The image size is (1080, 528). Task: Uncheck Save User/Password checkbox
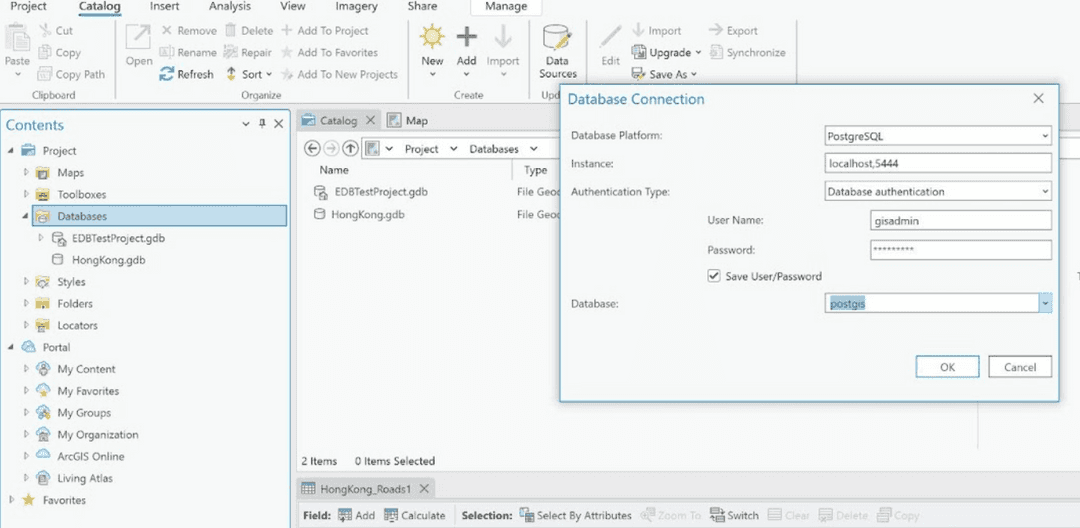click(714, 276)
